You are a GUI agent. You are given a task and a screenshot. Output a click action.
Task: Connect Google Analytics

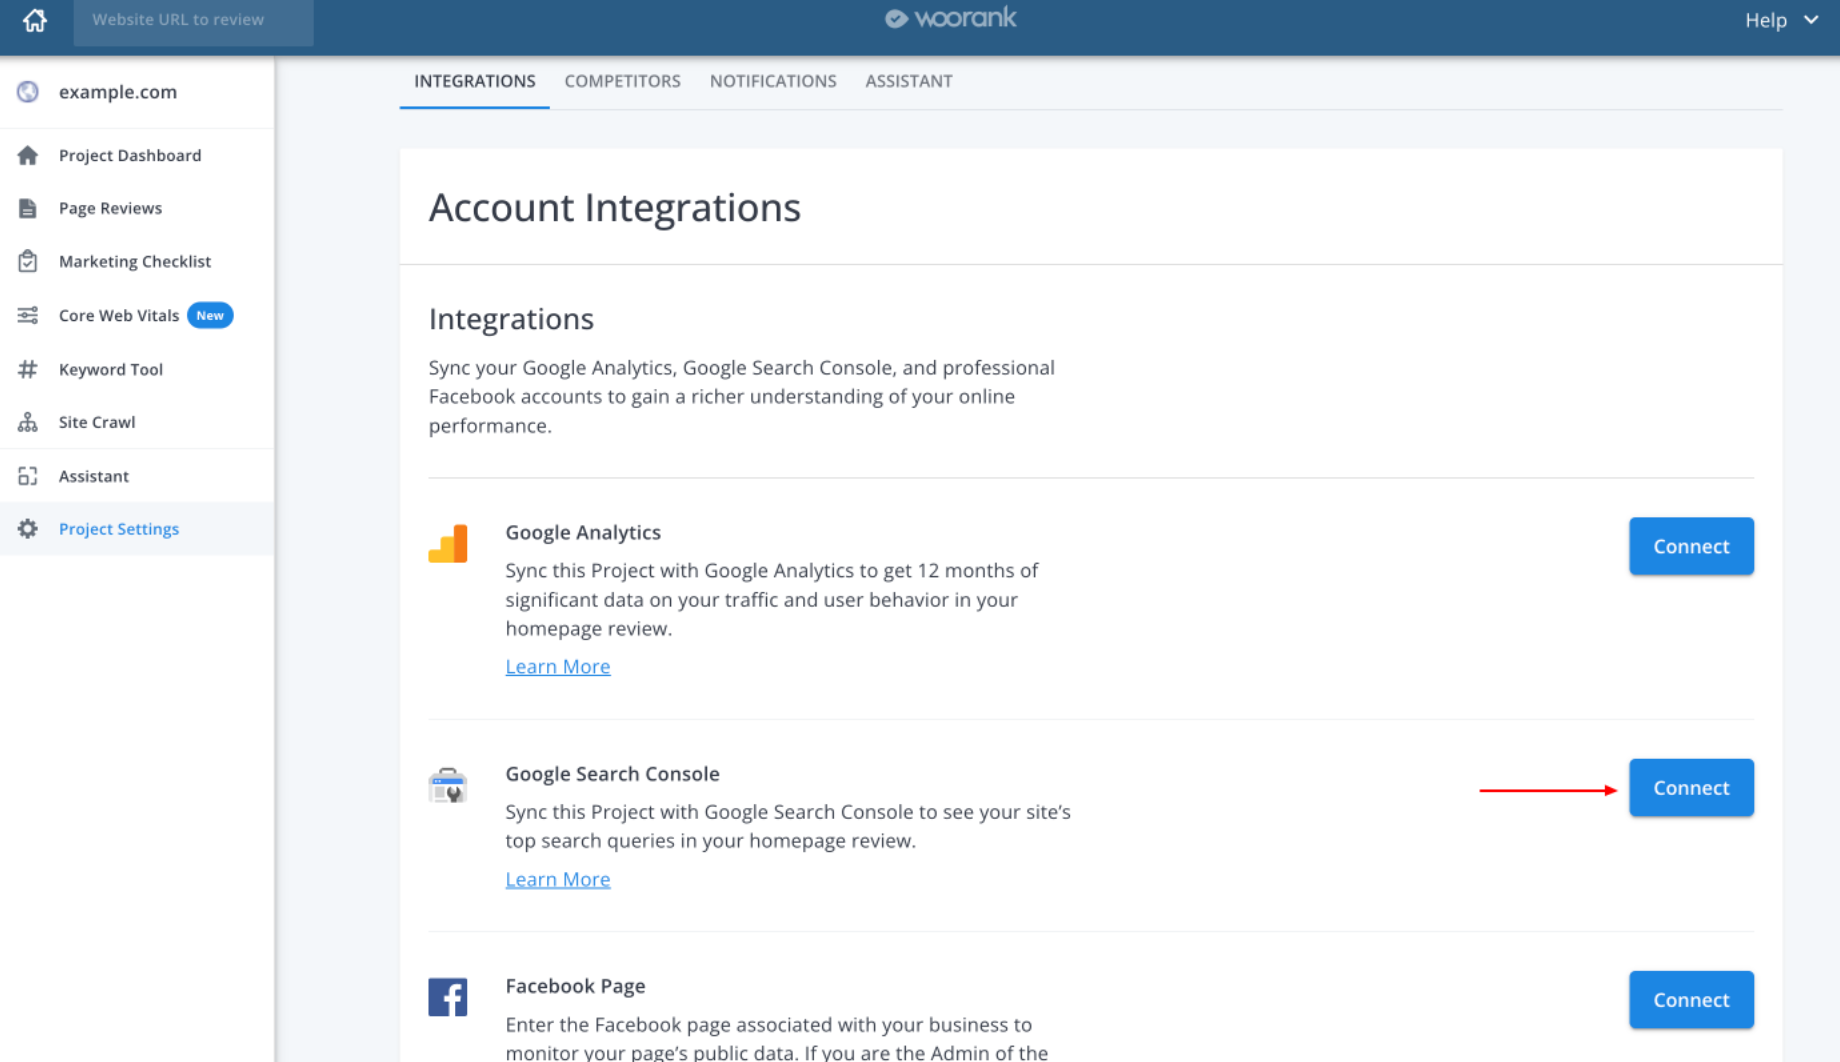[1691, 546]
